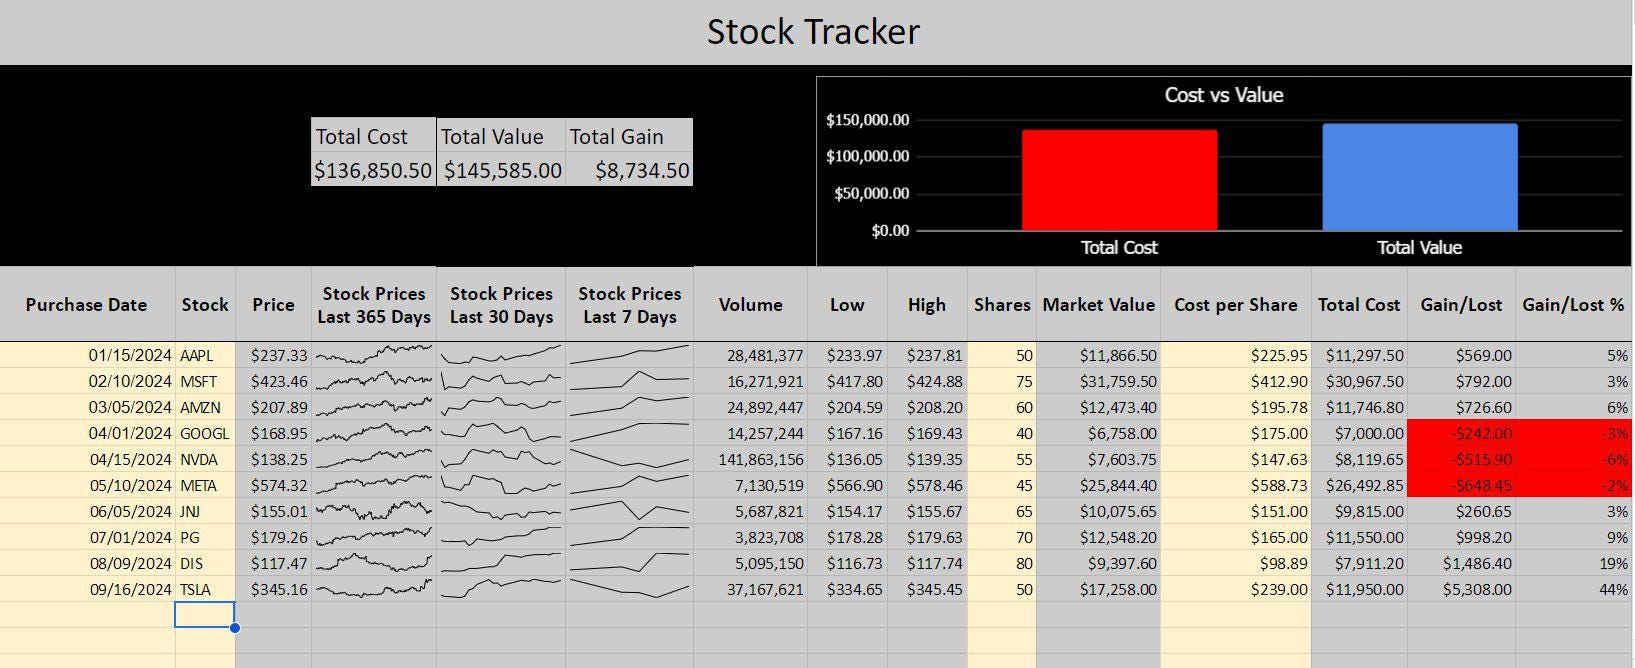Select the TSLA ticker cell
The height and width of the screenshot is (668, 1635).
205,589
